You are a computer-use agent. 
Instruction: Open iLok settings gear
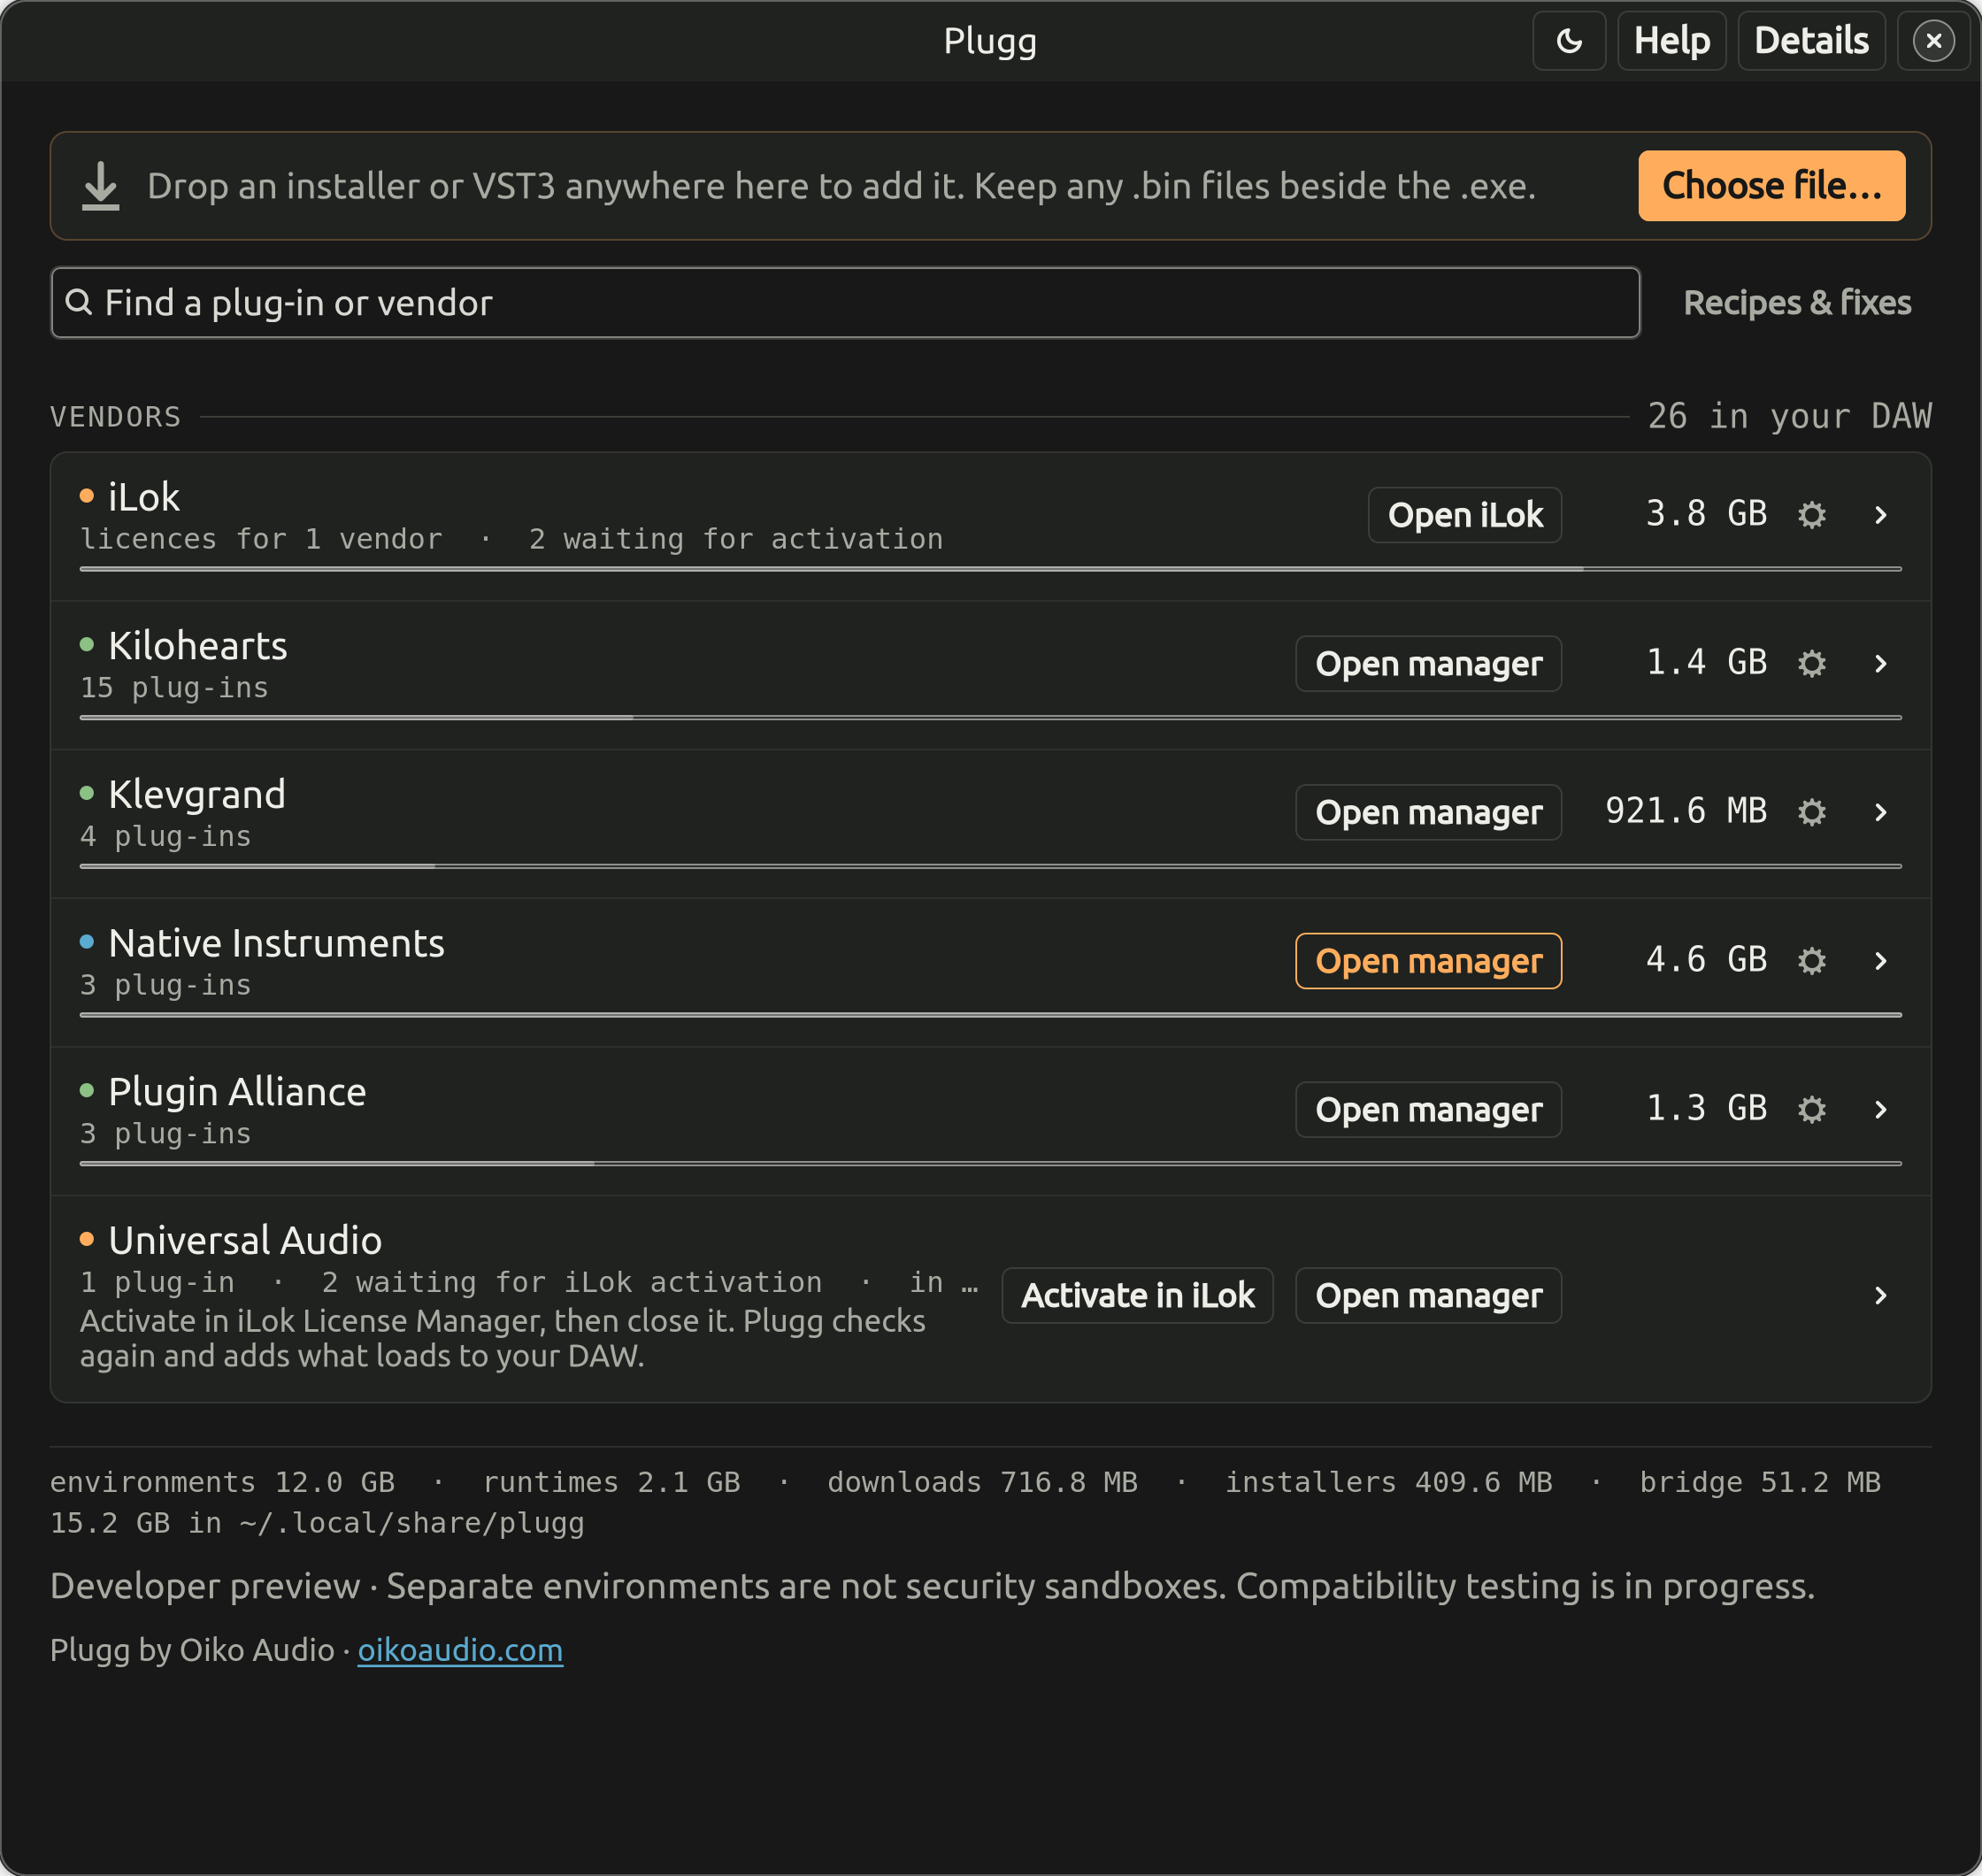pyautogui.click(x=1811, y=515)
